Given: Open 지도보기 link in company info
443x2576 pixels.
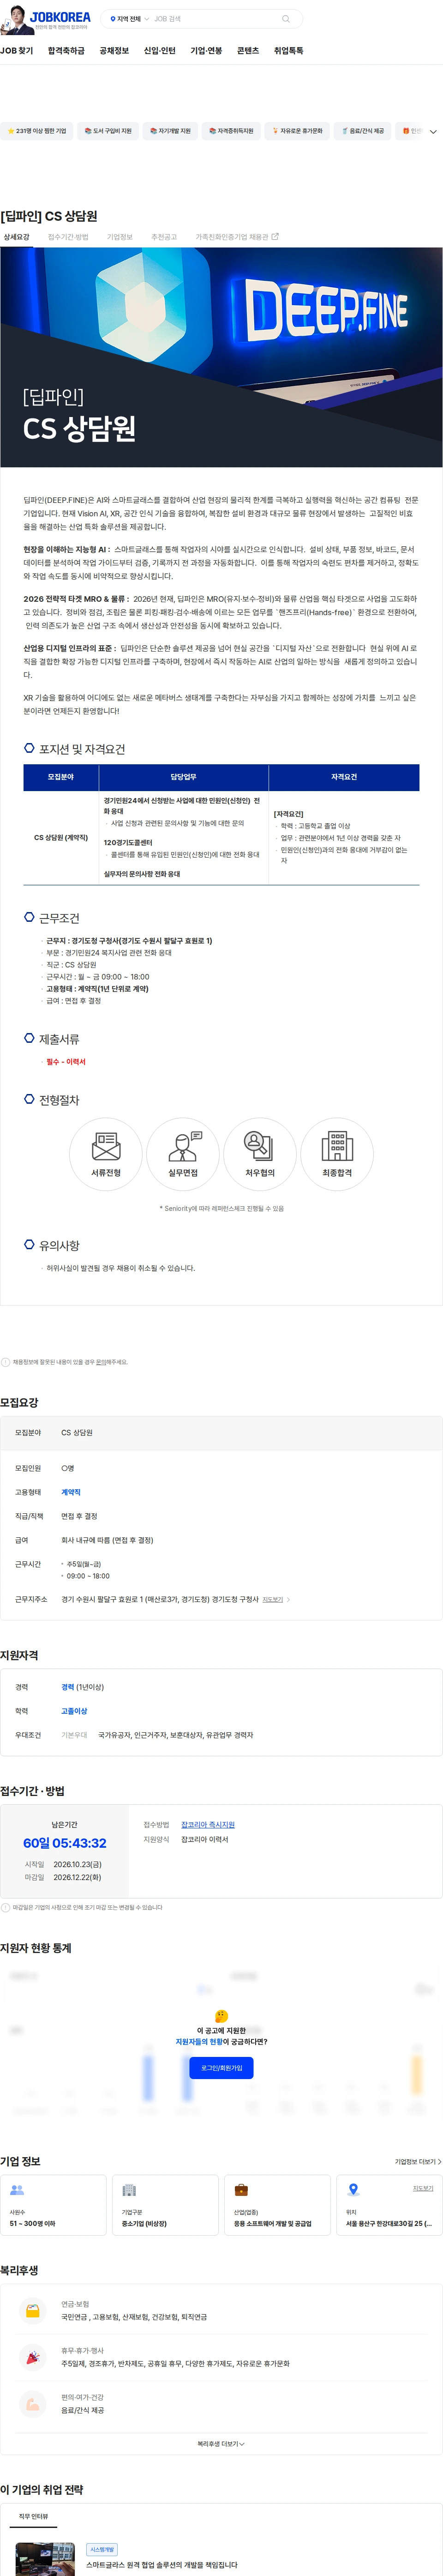Looking at the screenshot, I should point(423,2188).
